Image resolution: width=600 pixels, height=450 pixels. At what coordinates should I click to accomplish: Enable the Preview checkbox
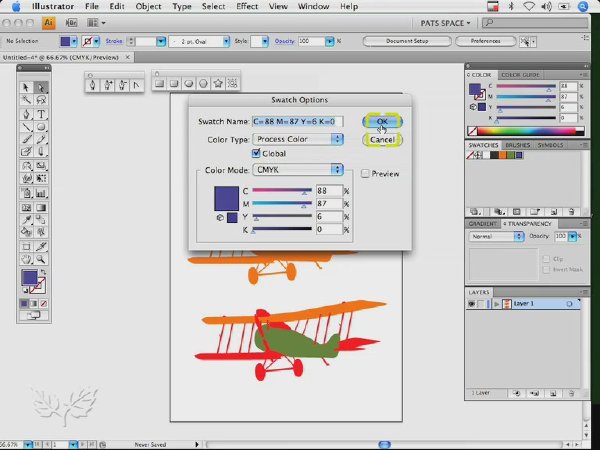[x=365, y=174]
